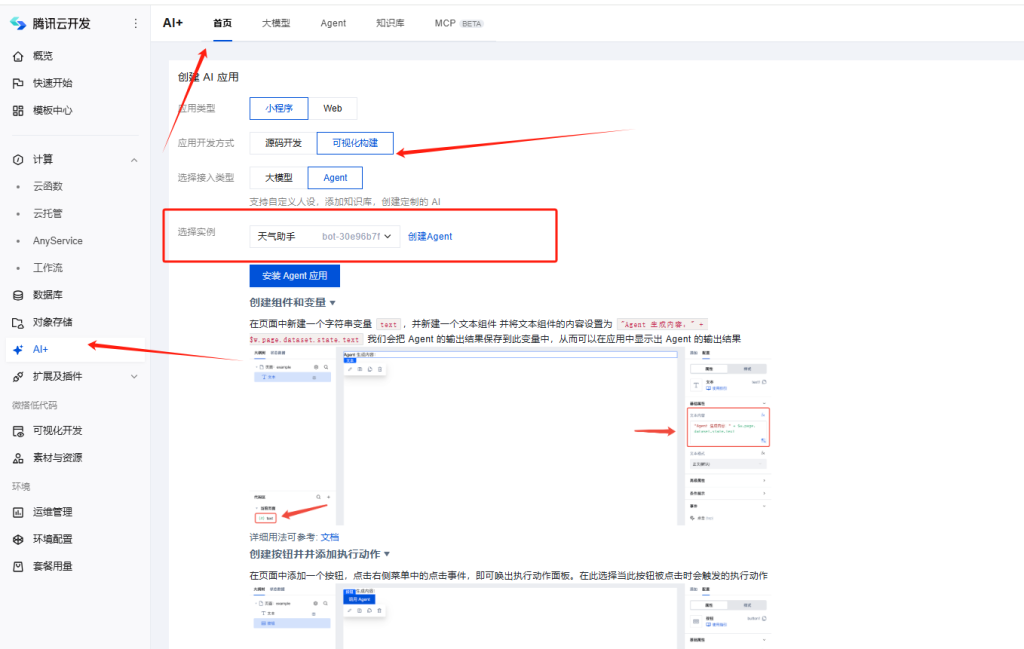Click the 对象存储 folder icon

point(18,323)
